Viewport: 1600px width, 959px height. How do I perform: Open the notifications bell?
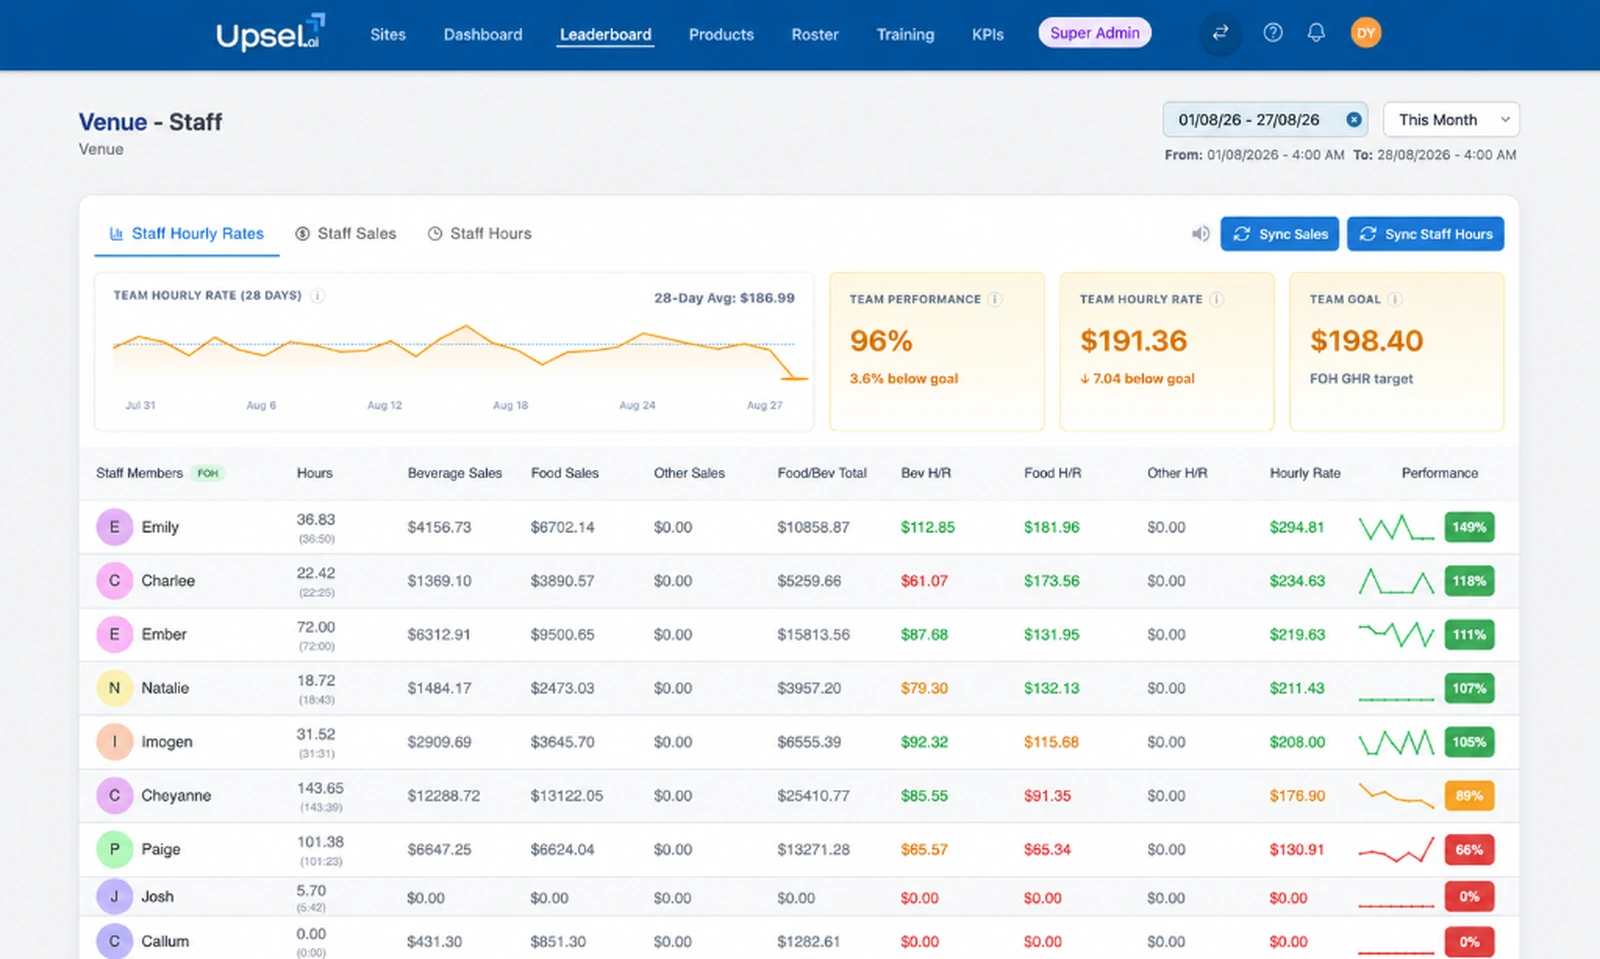[1316, 33]
